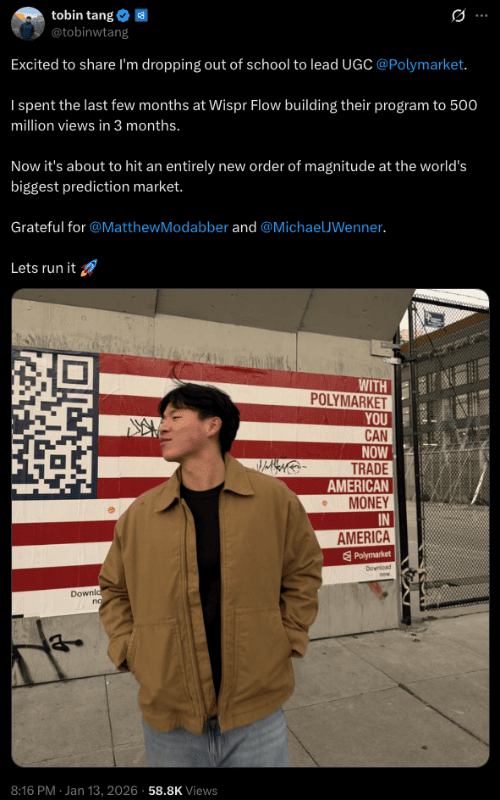Image resolution: width=500 pixels, height=800 pixels.
Task: Click the 8:16 PM timestamp
Action: coord(33,790)
